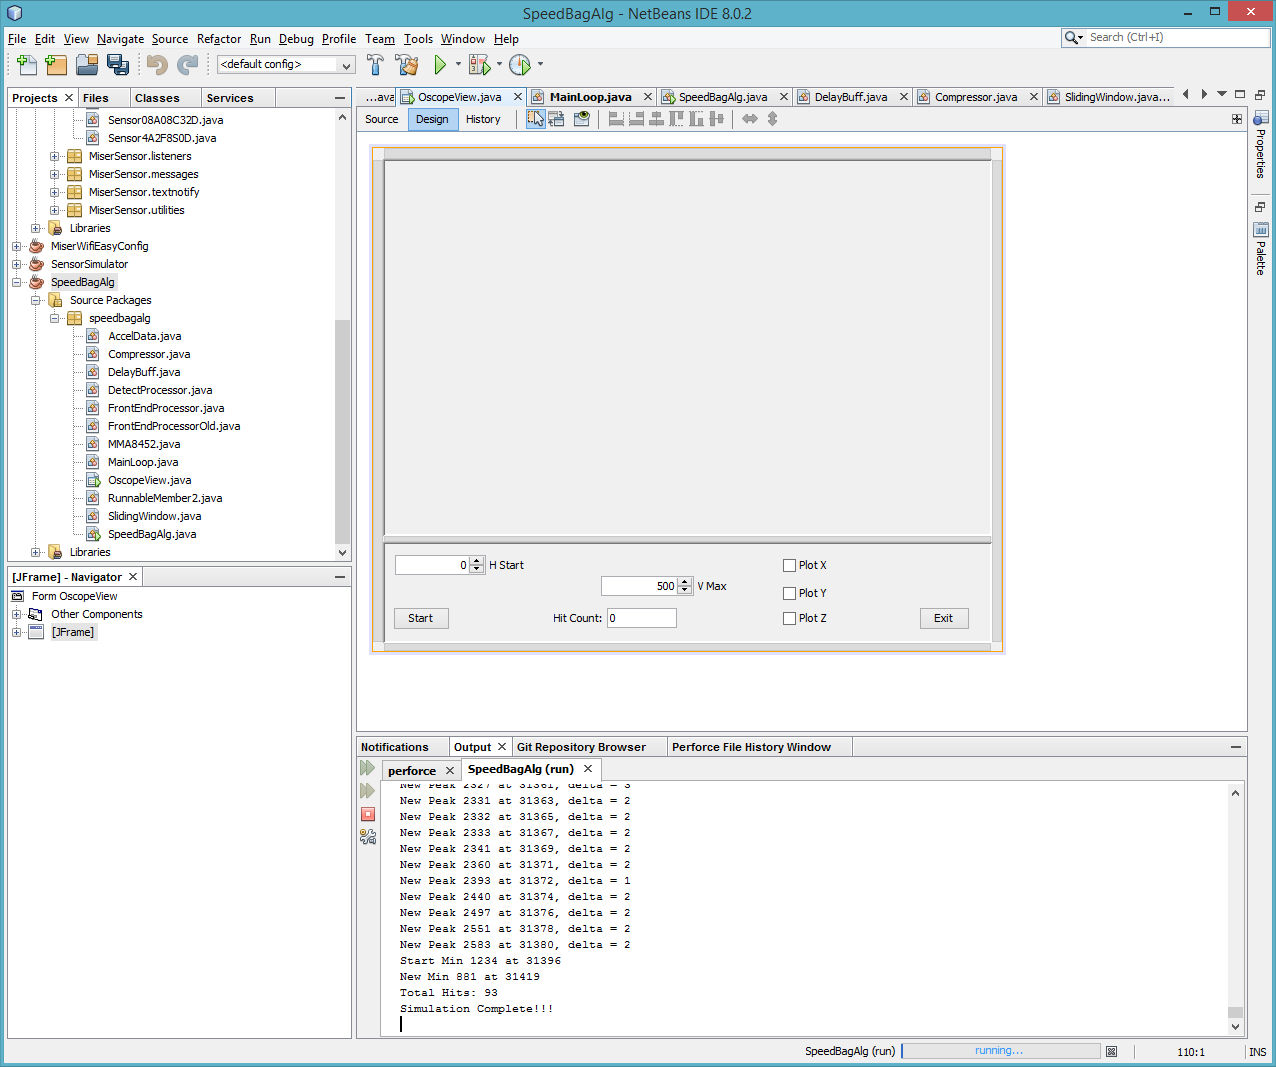Click the Start button in form
Viewport: 1276px width, 1067px height.
point(421,618)
